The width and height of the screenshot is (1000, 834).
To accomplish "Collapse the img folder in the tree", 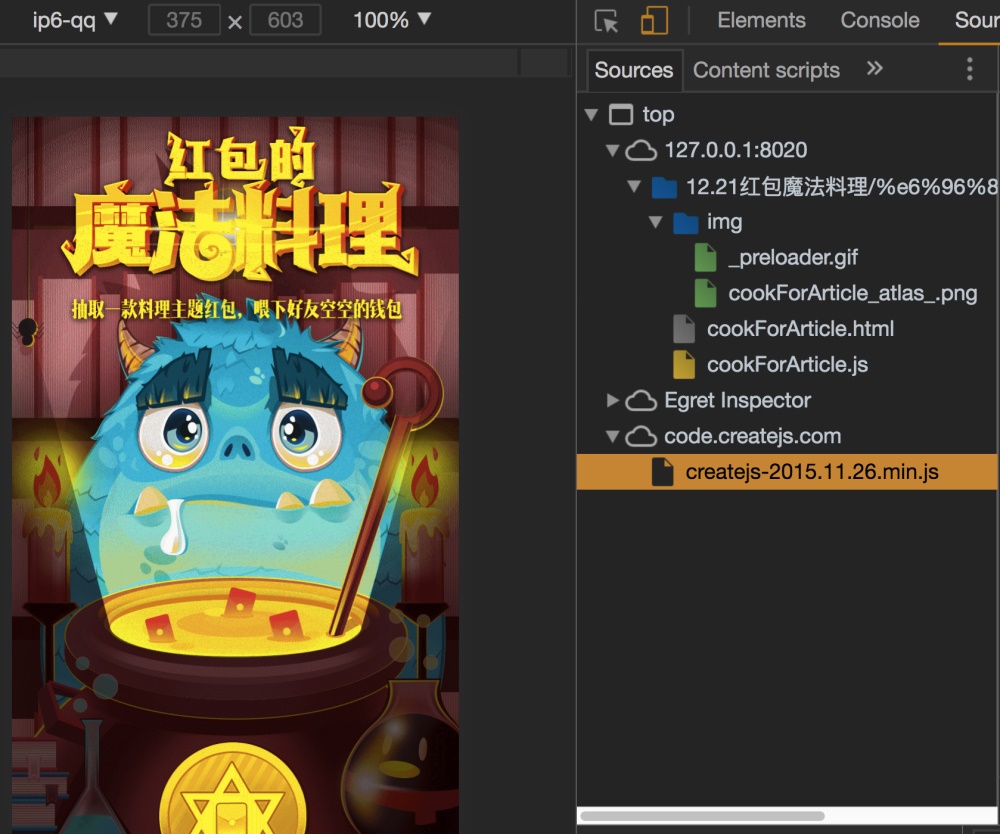I will [x=656, y=222].
